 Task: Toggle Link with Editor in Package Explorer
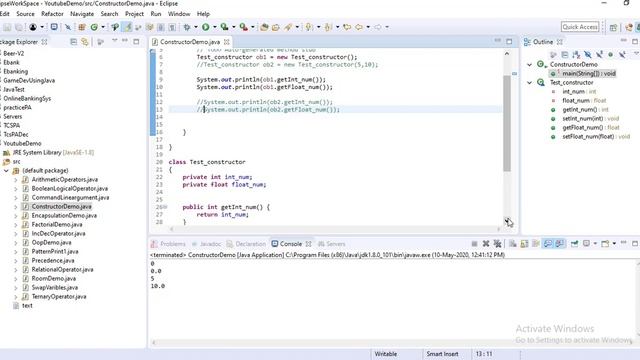(x=85, y=42)
